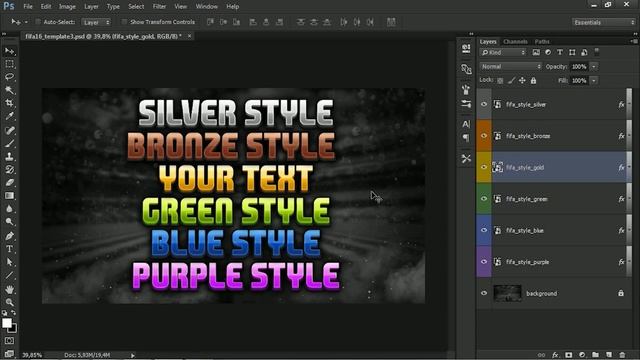Select the Rectangular Marquee tool
This screenshot has height=360, width=640.
9,64
